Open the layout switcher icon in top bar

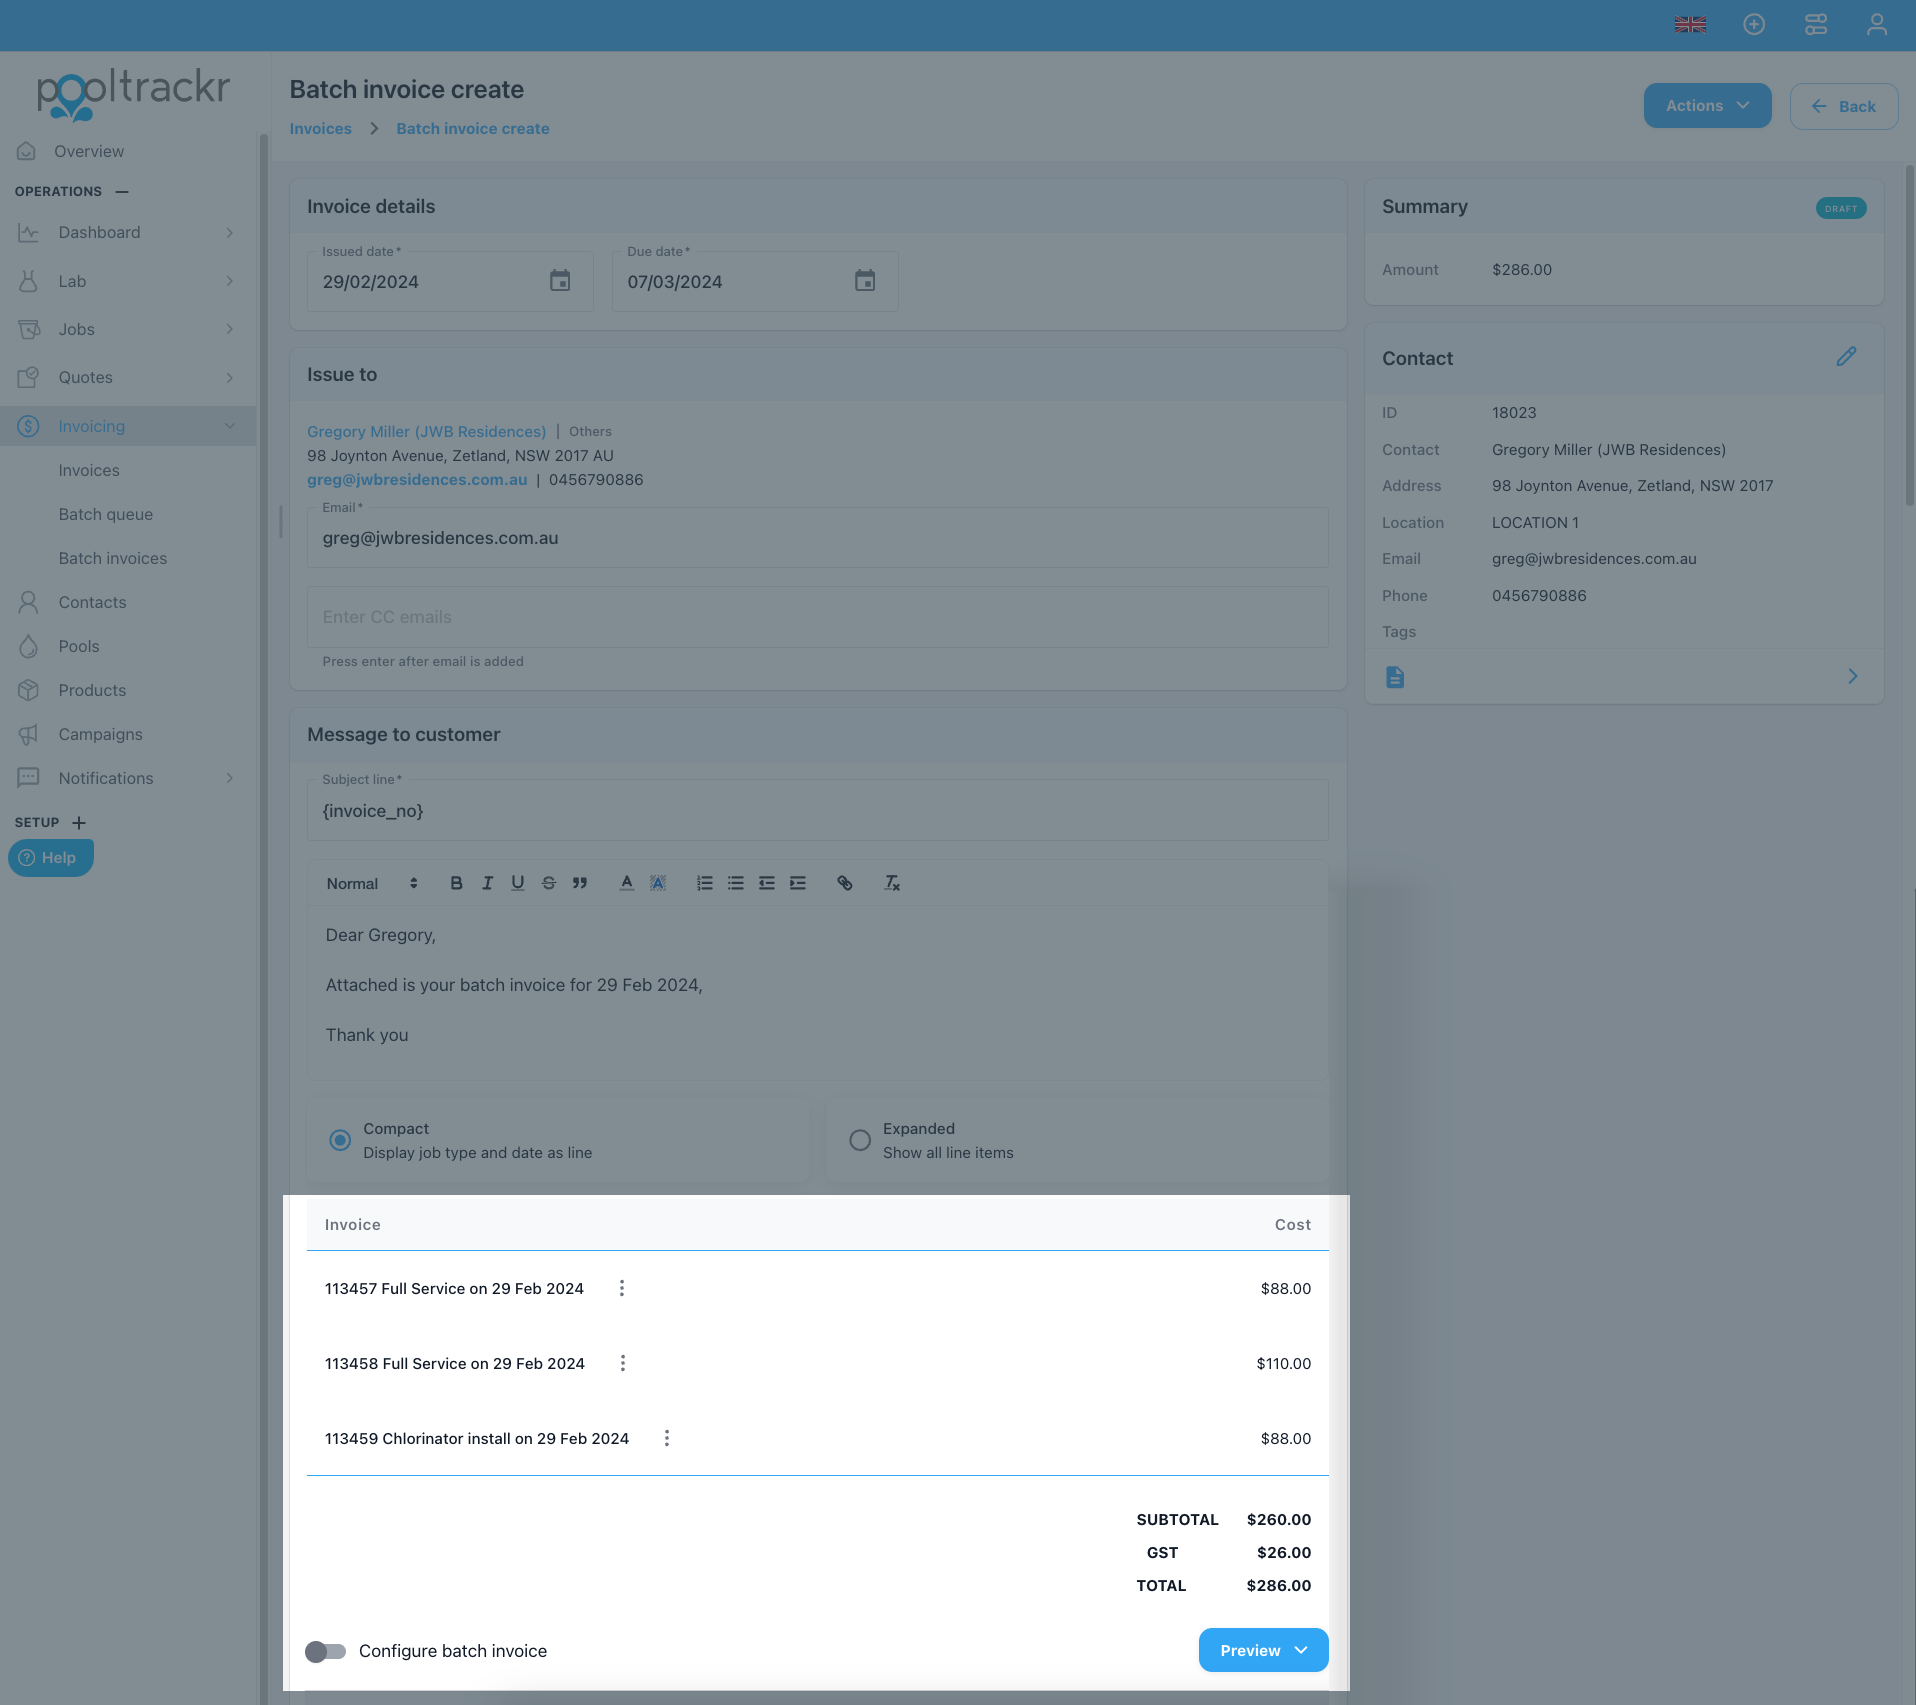point(1816,25)
